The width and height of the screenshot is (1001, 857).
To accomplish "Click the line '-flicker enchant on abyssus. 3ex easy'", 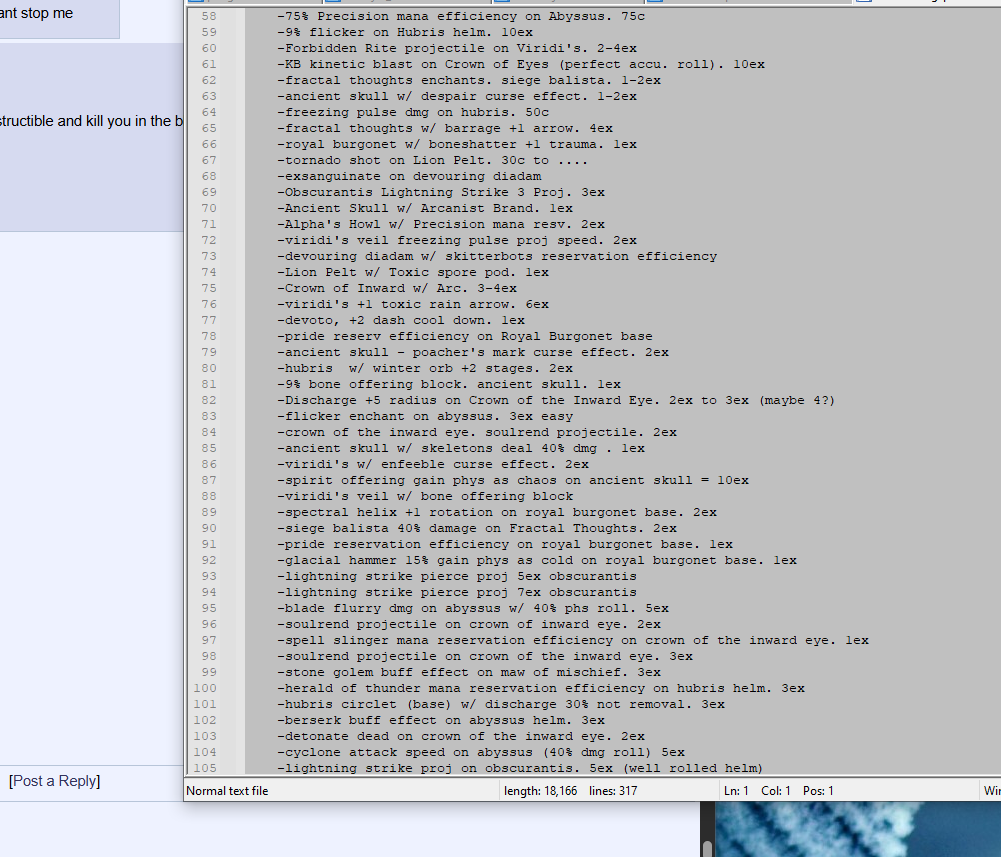I will click(x=425, y=416).
